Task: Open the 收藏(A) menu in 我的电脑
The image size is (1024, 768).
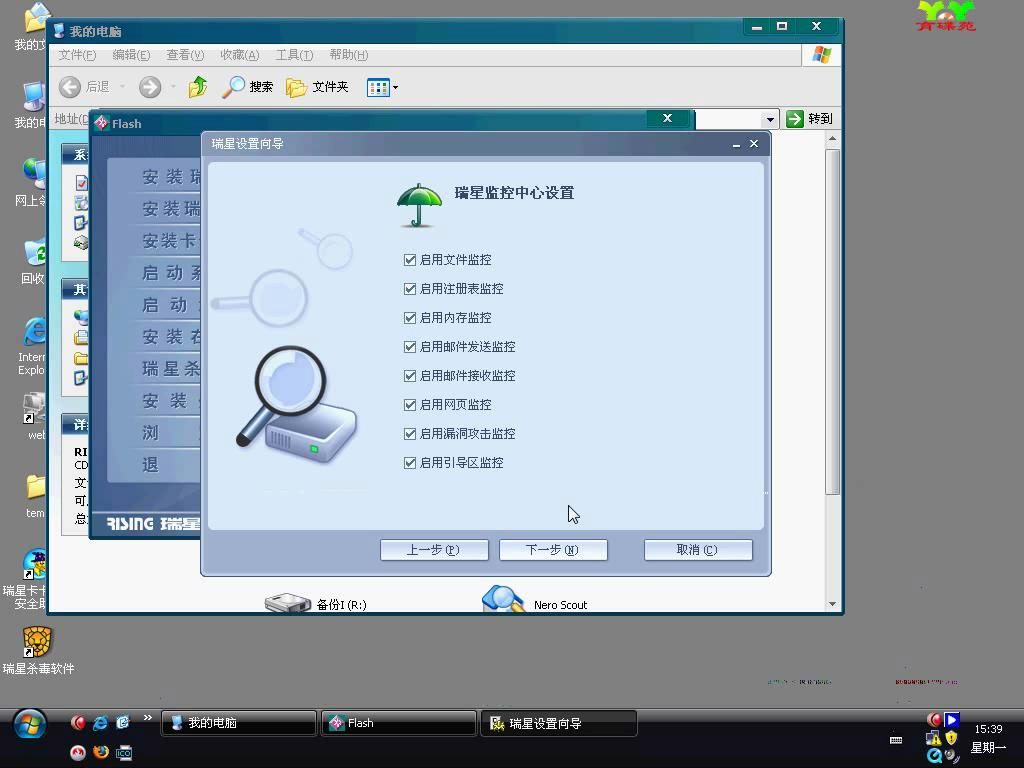Action: [x=240, y=55]
